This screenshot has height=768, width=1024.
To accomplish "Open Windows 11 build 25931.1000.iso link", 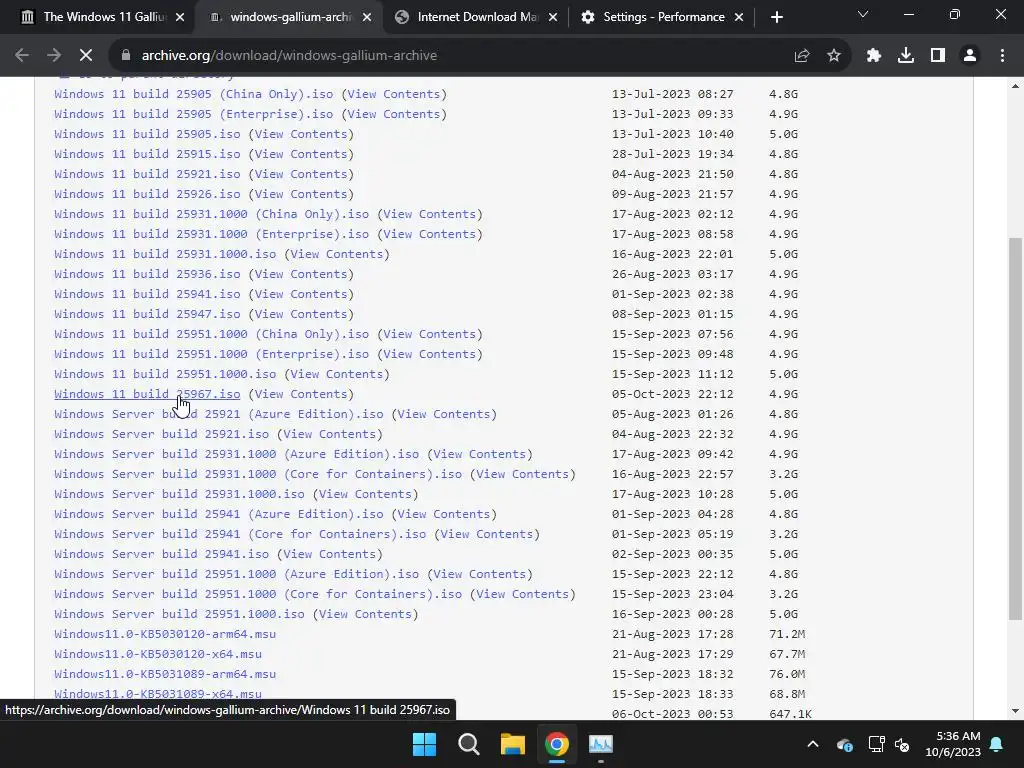I will coord(165,254).
